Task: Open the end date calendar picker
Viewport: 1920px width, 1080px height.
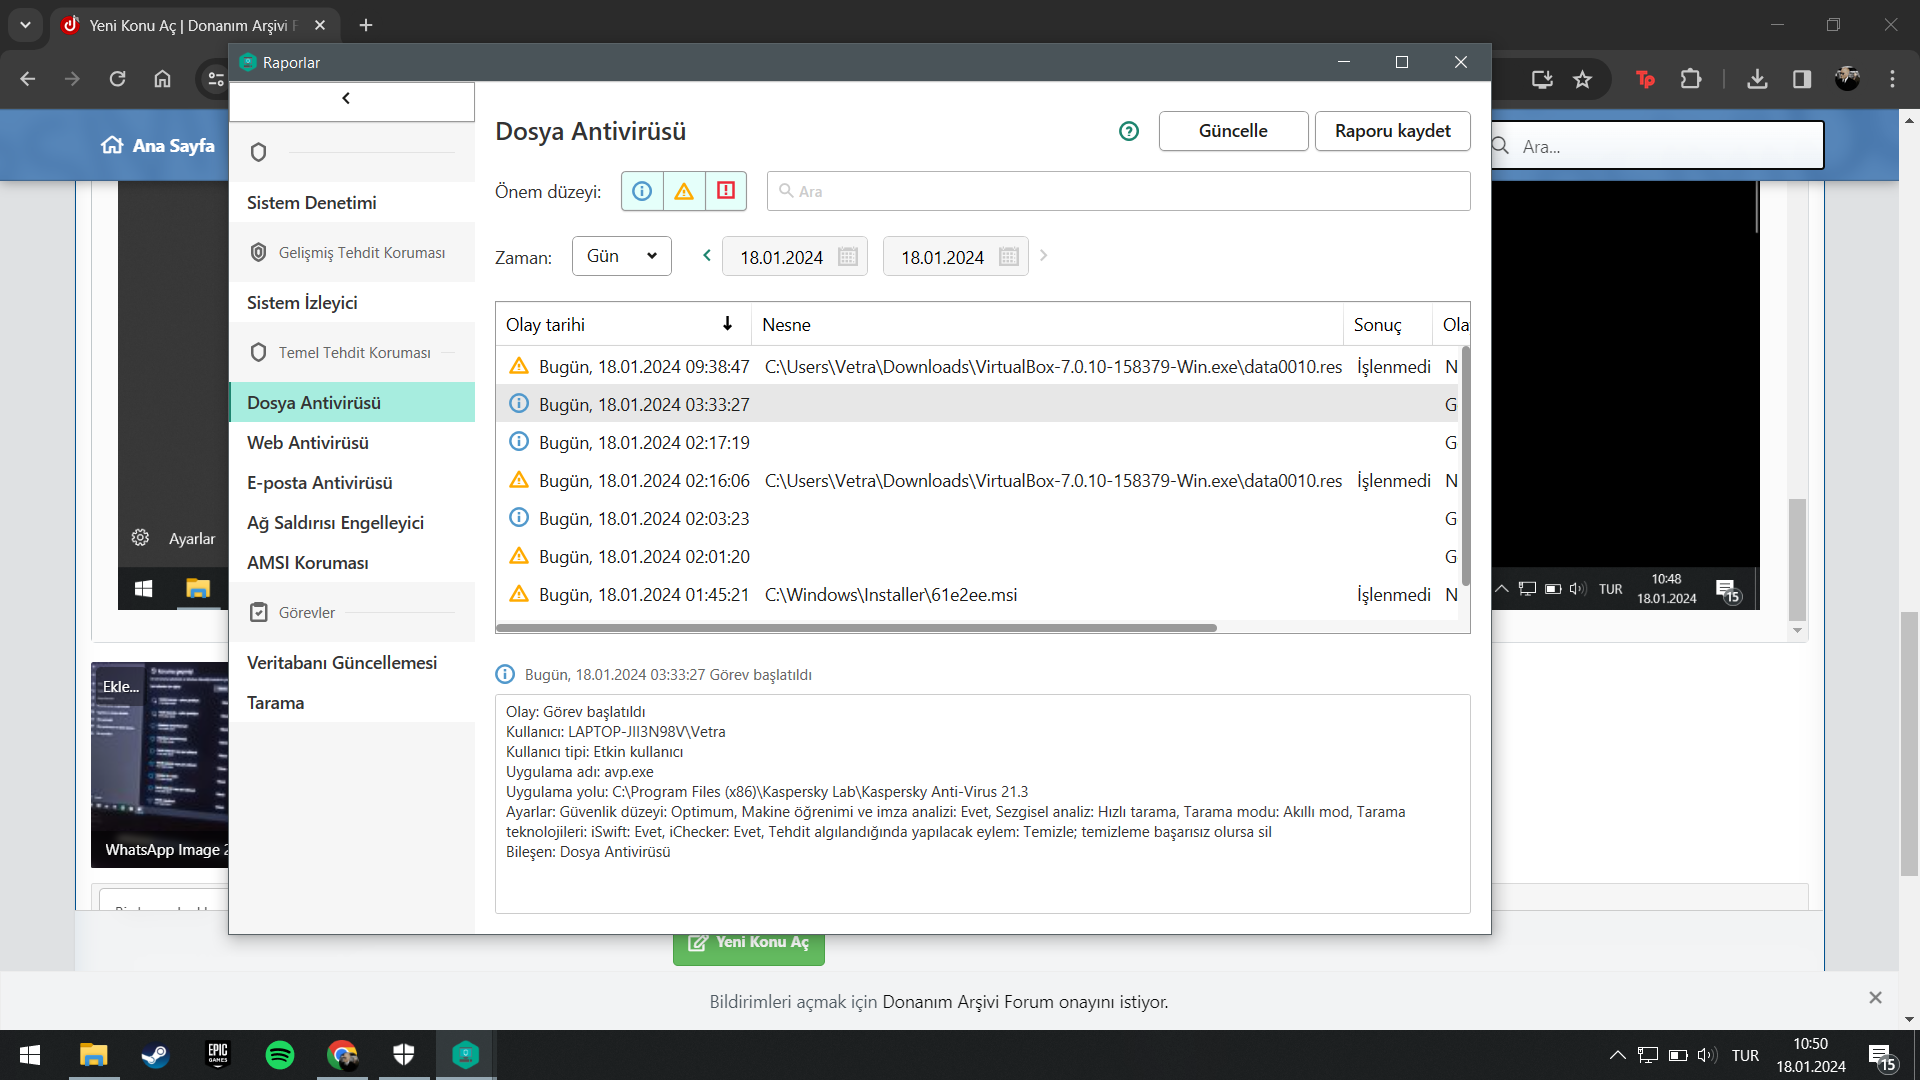Action: 1009,257
